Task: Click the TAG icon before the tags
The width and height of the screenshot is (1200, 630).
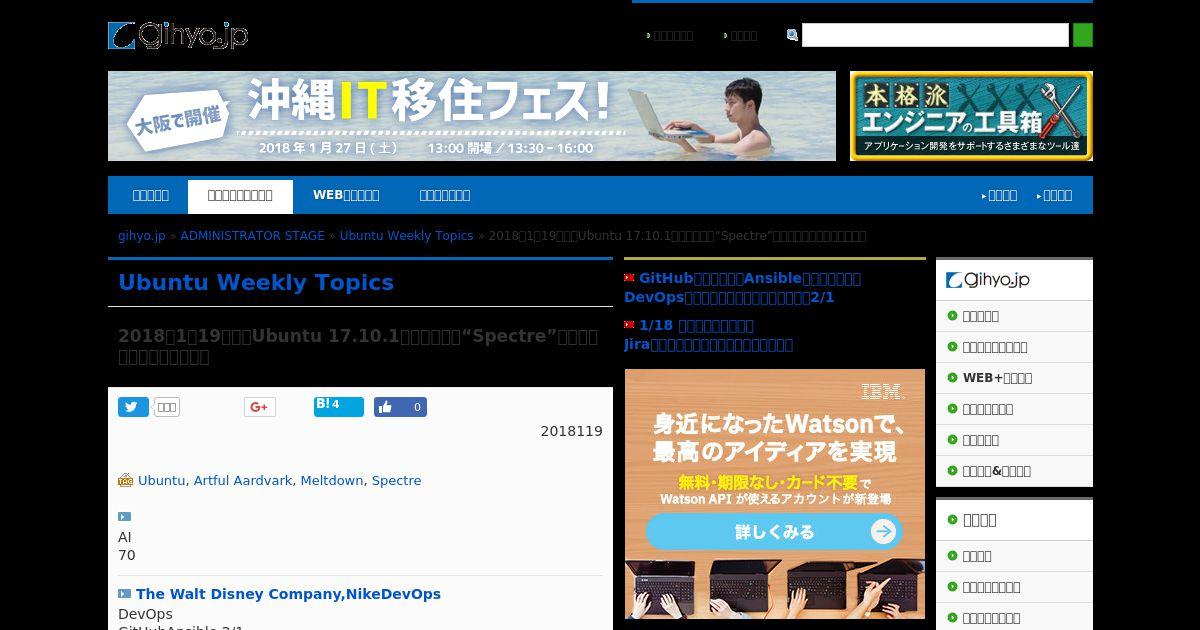Action: pyautogui.click(x=125, y=480)
